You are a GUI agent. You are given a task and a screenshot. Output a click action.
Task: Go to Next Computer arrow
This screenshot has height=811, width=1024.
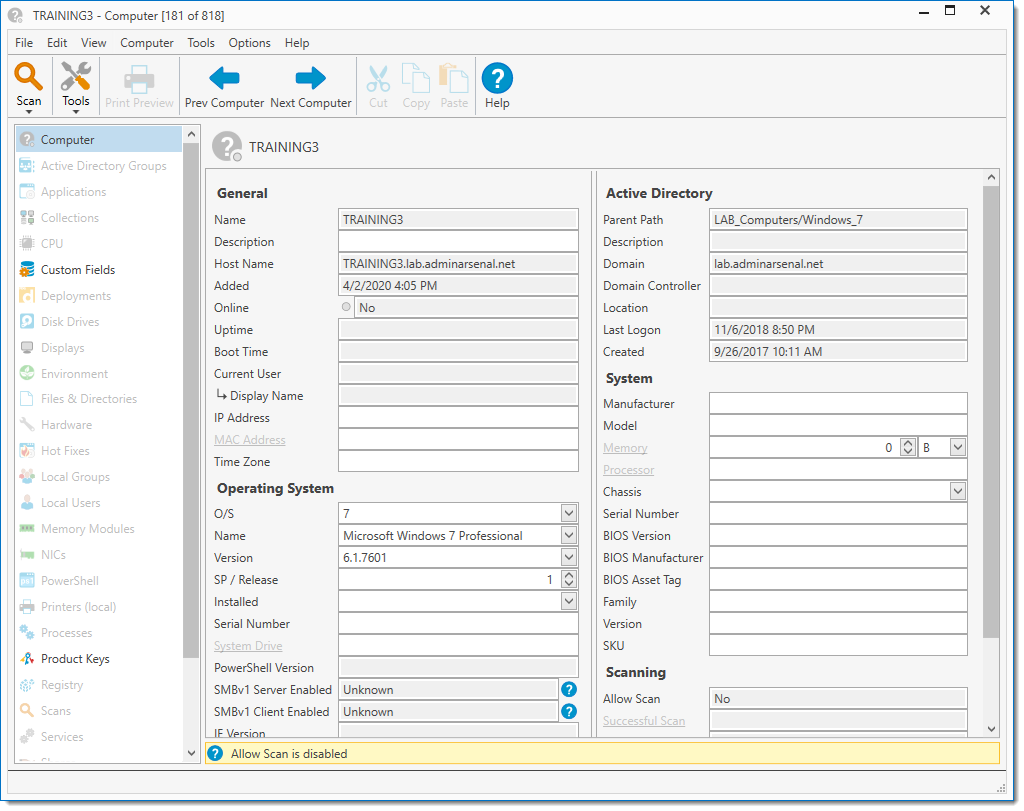(x=311, y=78)
